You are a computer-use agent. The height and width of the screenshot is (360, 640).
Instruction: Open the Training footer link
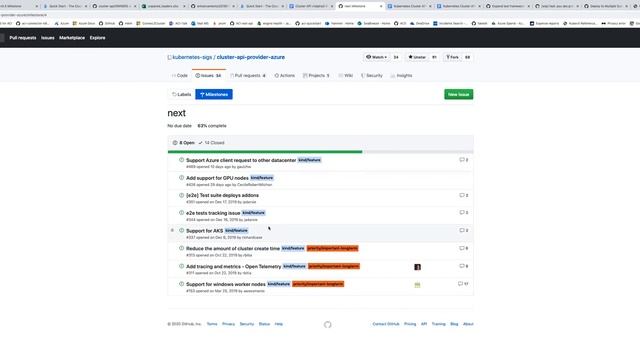pyautogui.click(x=438, y=324)
